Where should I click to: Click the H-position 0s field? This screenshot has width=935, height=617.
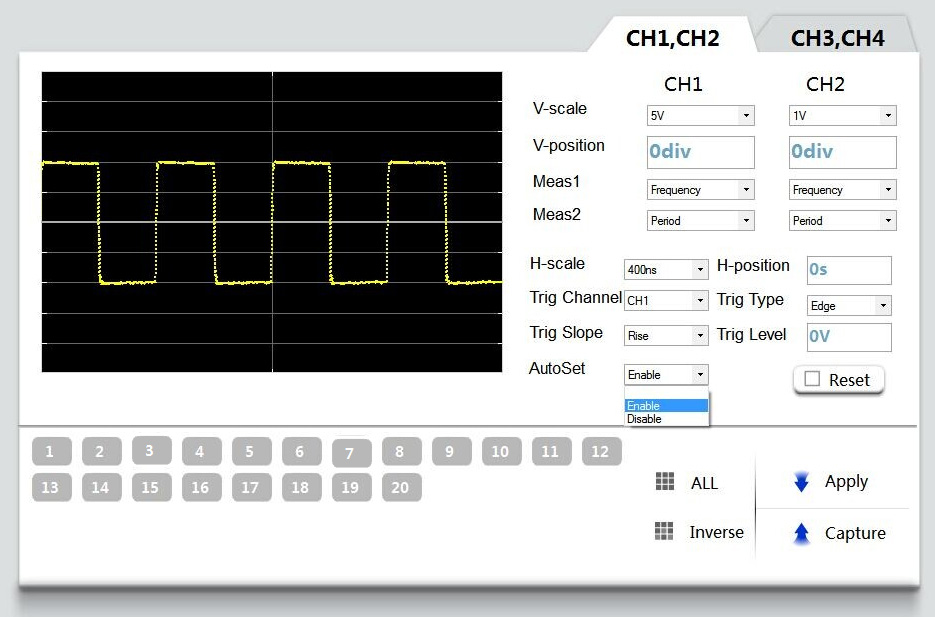click(849, 270)
